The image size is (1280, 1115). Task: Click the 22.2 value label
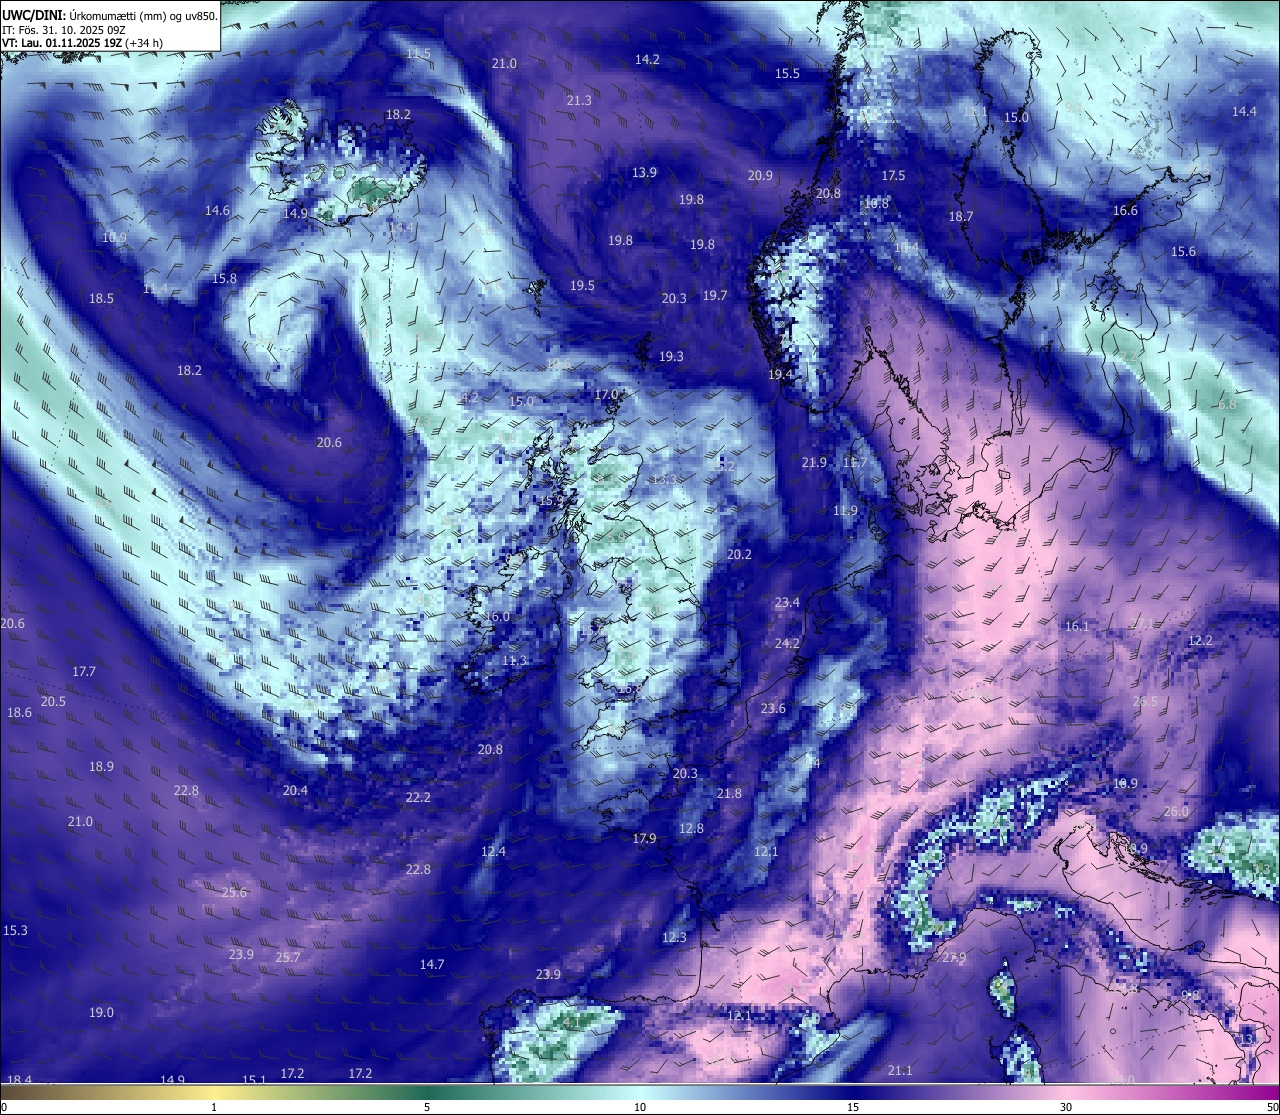point(418,798)
